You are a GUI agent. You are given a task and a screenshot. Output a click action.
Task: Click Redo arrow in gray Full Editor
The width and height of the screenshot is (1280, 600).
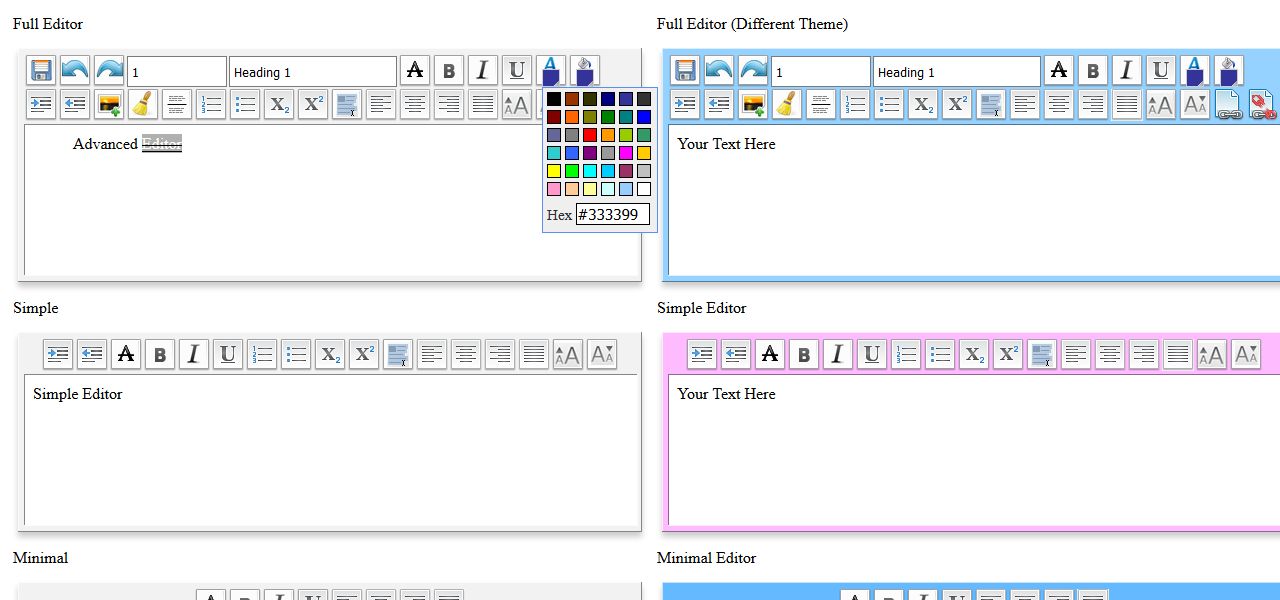click(x=109, y=71)
